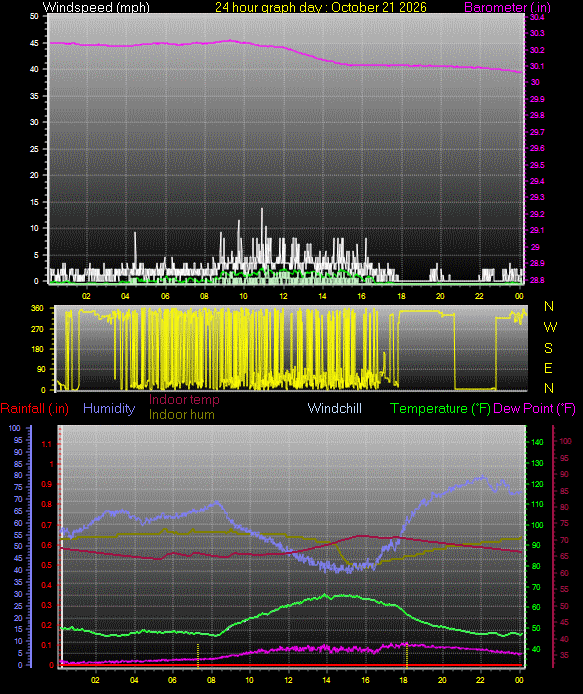Select the '29.5' barometer axis value
The image size is (583, 694).
coord(537,166)
